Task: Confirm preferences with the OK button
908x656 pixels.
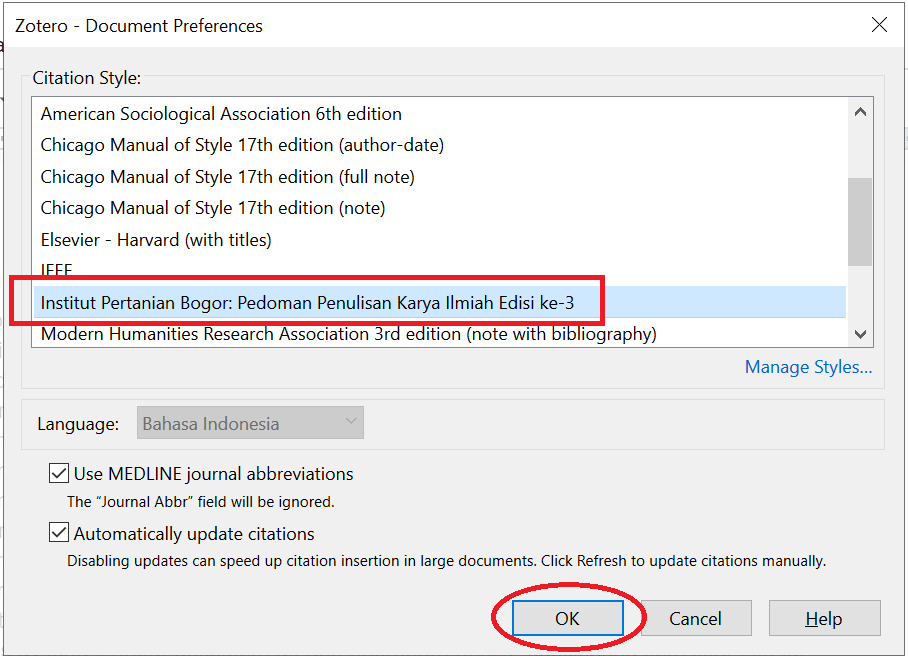Action: (567, 619)
